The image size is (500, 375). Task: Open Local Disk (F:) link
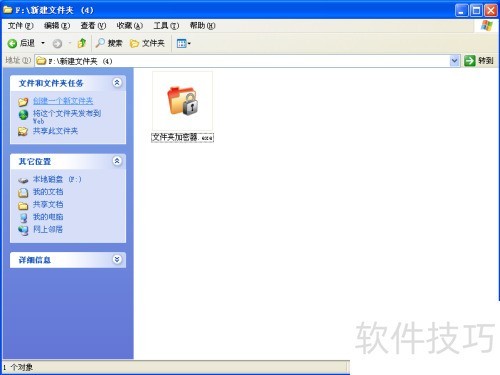point(57,179)
